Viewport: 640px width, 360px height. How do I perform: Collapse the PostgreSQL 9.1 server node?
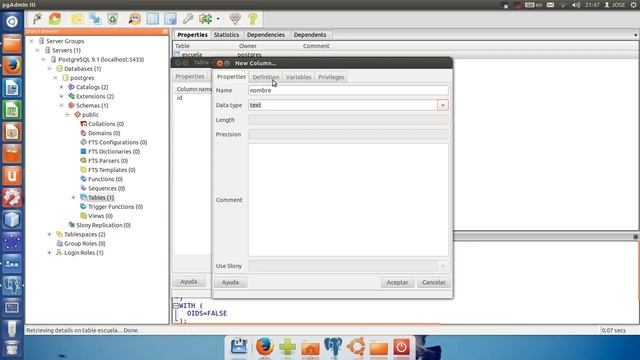pos(44,60)
